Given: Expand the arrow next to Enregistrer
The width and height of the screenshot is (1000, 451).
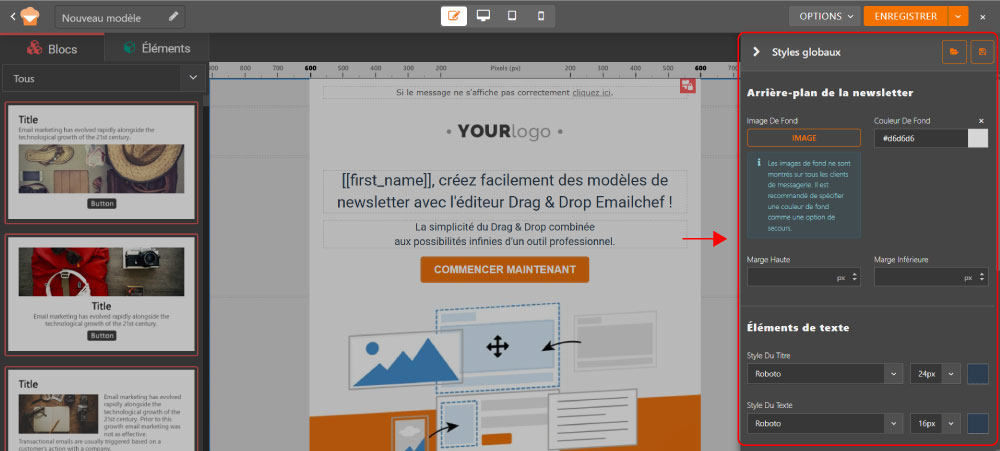Looking at the screenshot, I should tap(959, 16).
